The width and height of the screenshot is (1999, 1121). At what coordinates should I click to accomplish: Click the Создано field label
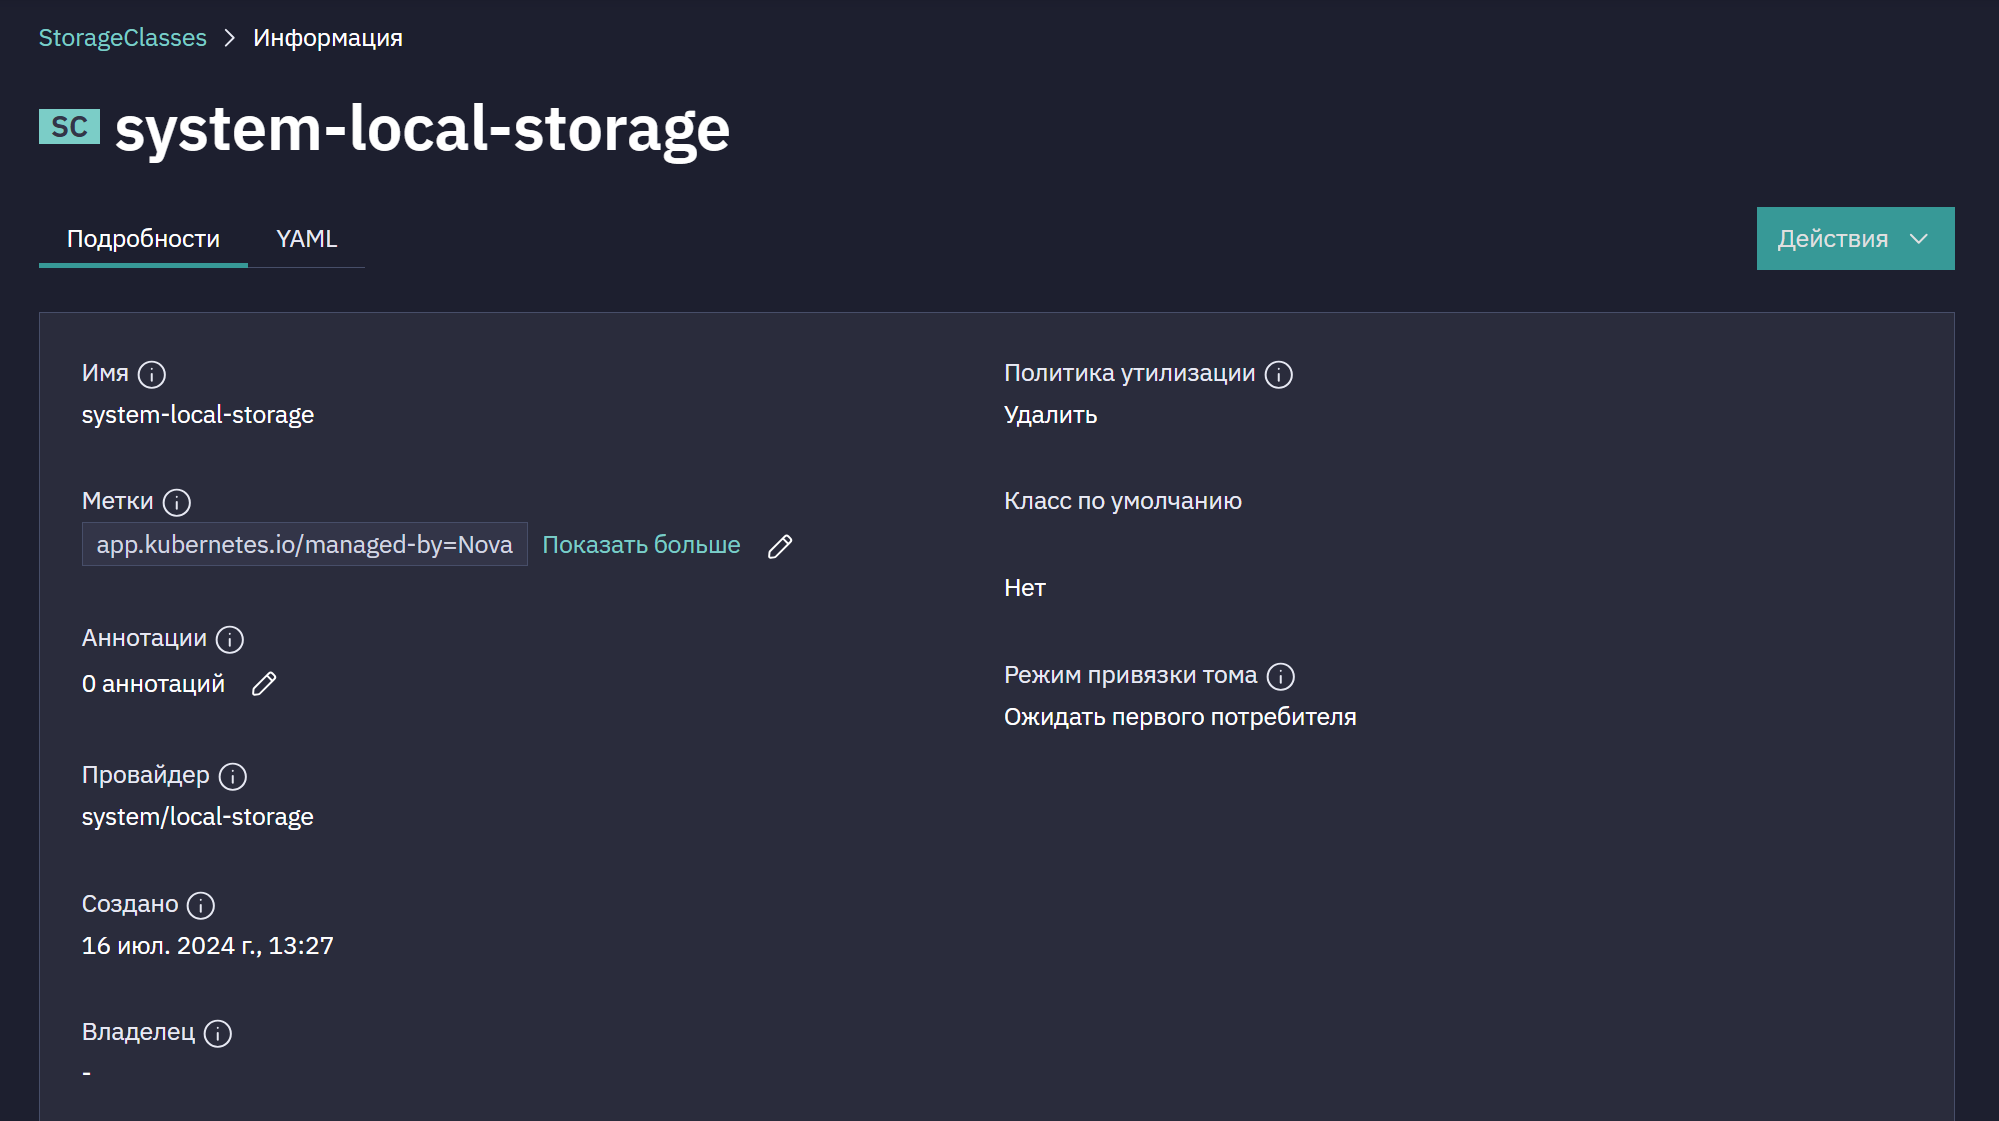(130, 904)
